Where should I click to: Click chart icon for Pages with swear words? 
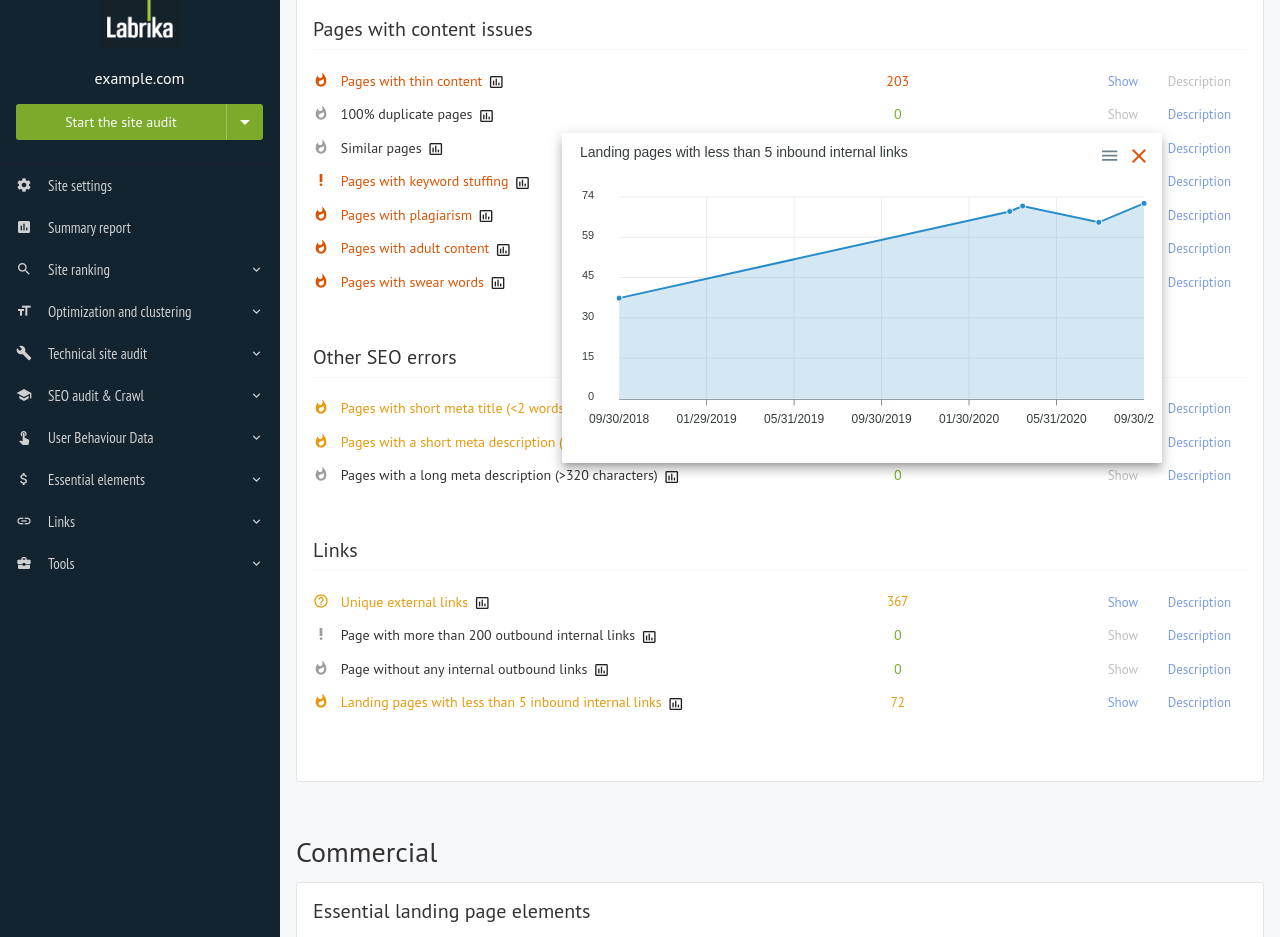(x=498, y=283)
